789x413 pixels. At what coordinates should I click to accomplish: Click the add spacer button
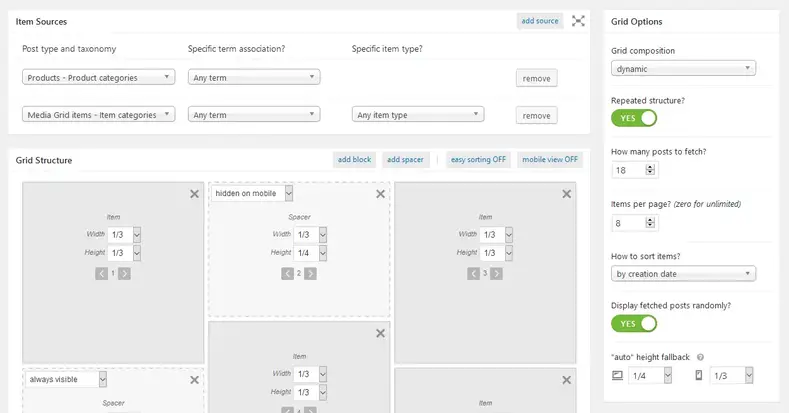click(405, 159)
